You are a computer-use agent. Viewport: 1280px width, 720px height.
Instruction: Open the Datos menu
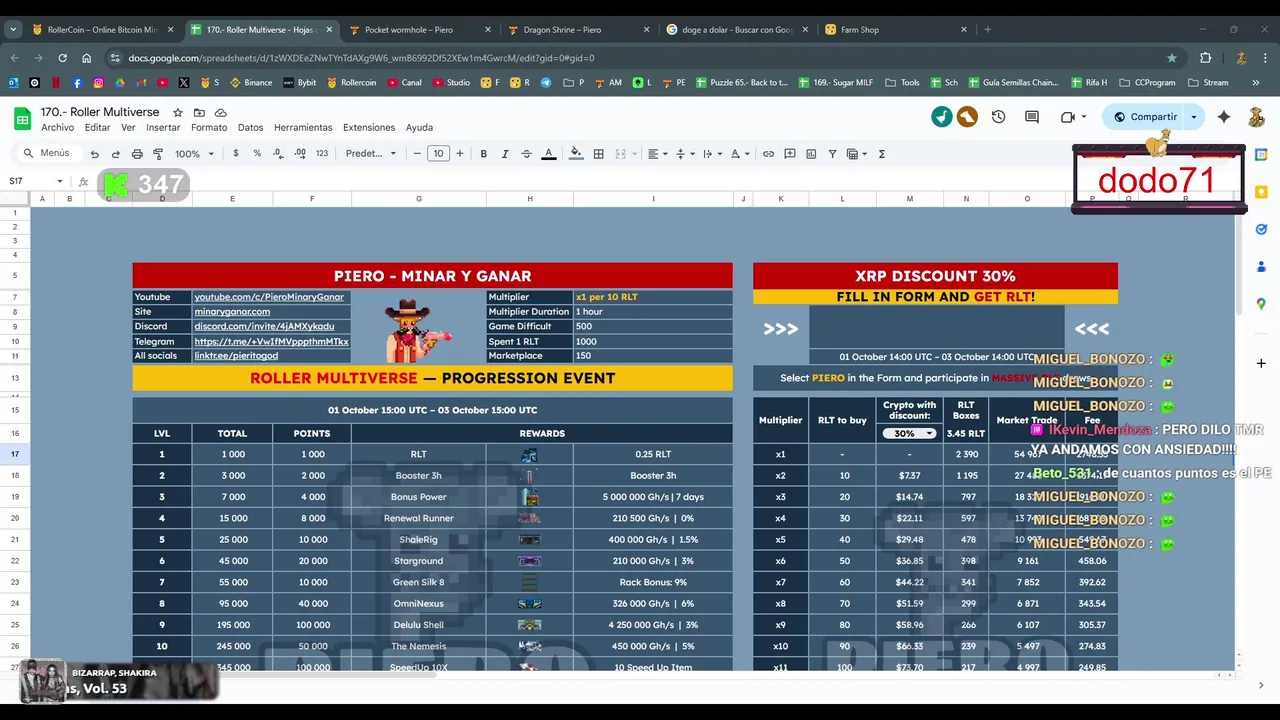(250, 128)
